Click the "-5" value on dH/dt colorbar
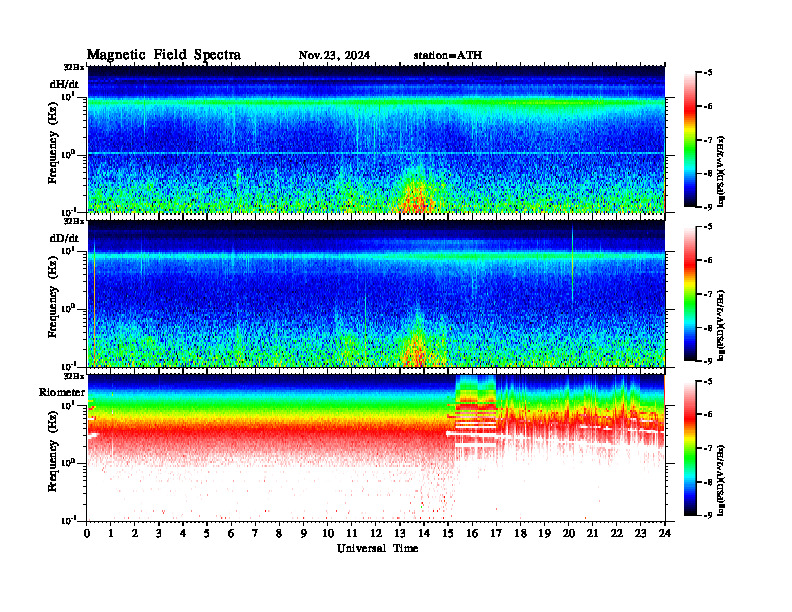 pos(708,73)
